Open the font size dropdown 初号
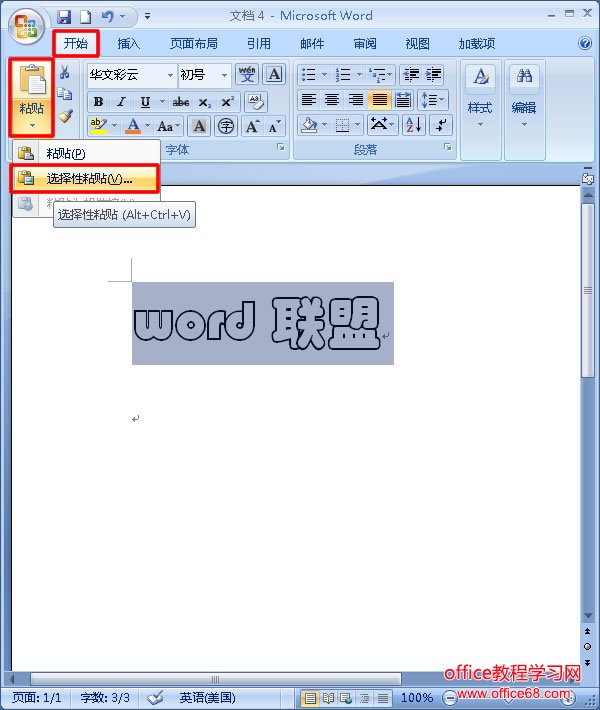The height and width of the screenshot is (710, 600). pos(224,75)
